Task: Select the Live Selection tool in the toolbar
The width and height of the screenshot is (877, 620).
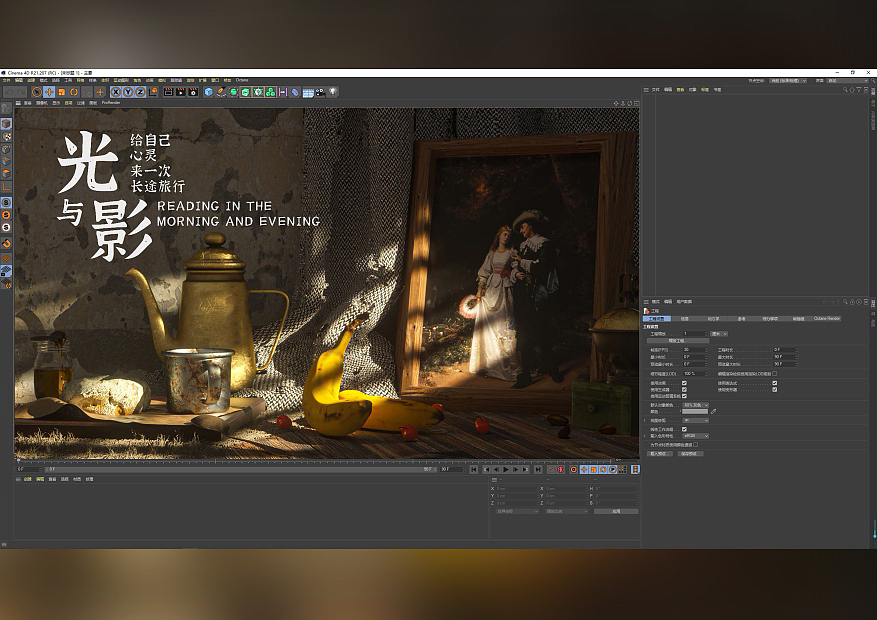Action: coord(38,90)
